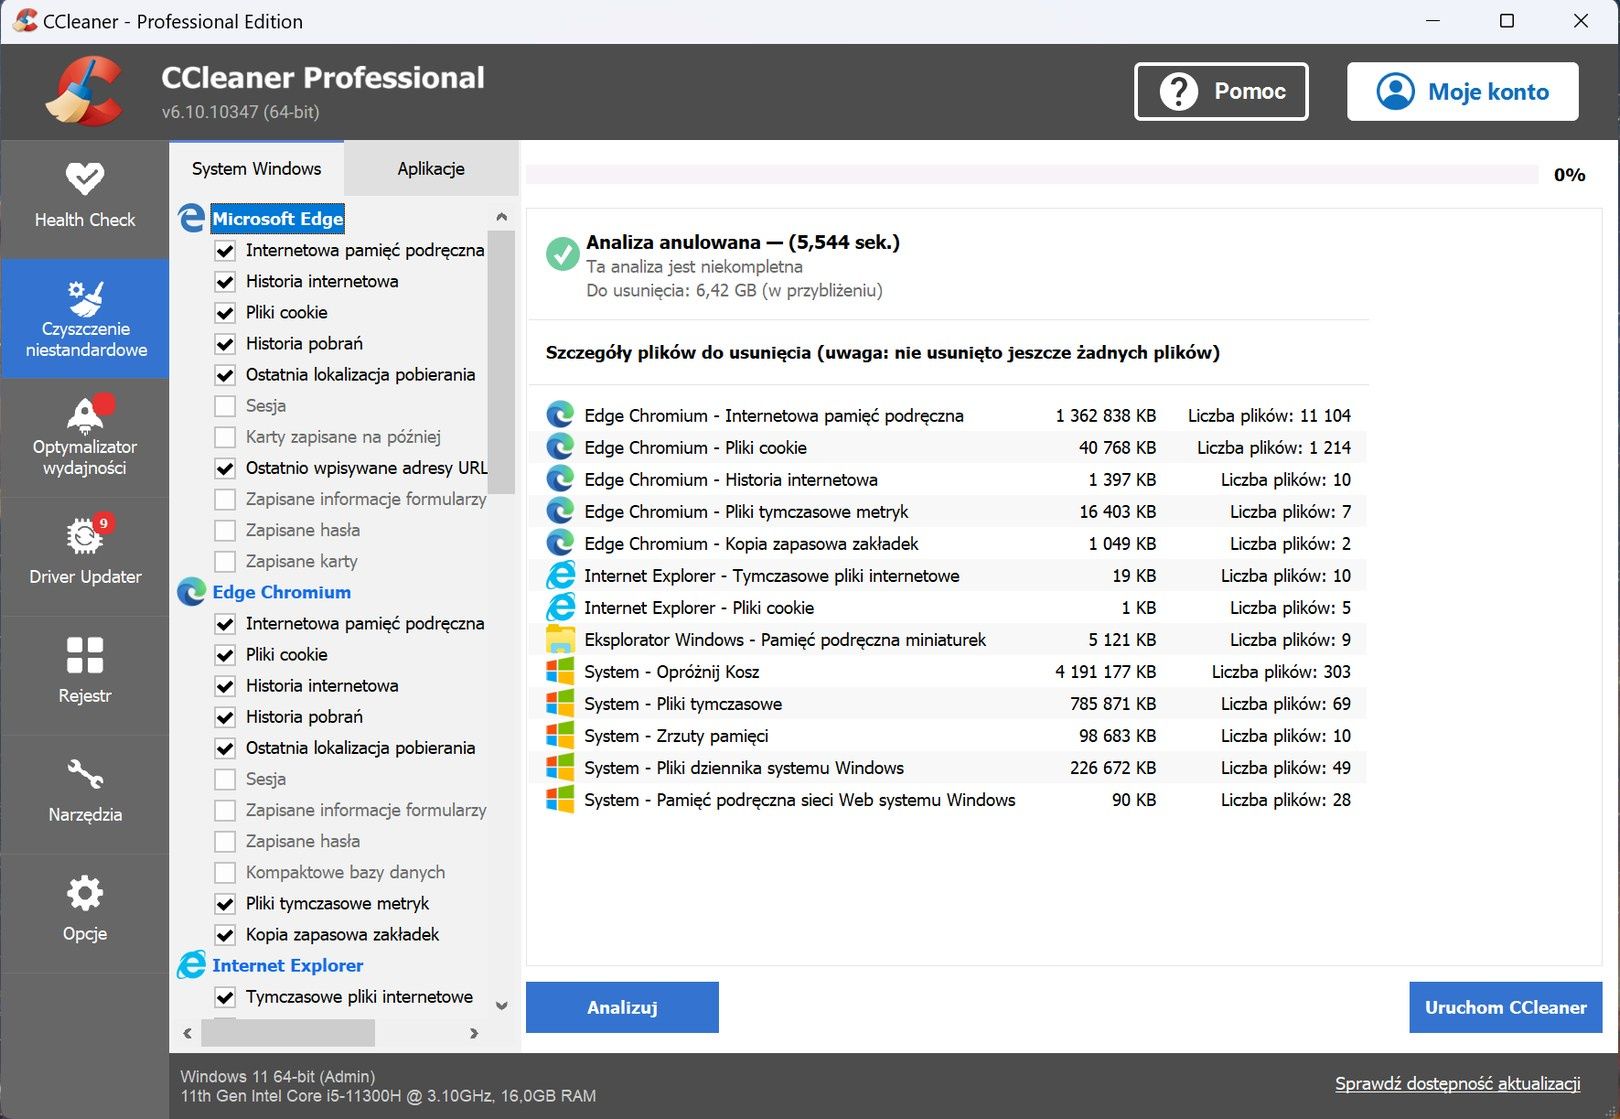The height and width of the screenshot is (1119, 1620).
Task: Open Optymalizator wydajności rocket icon
Action: coord(85,414)
